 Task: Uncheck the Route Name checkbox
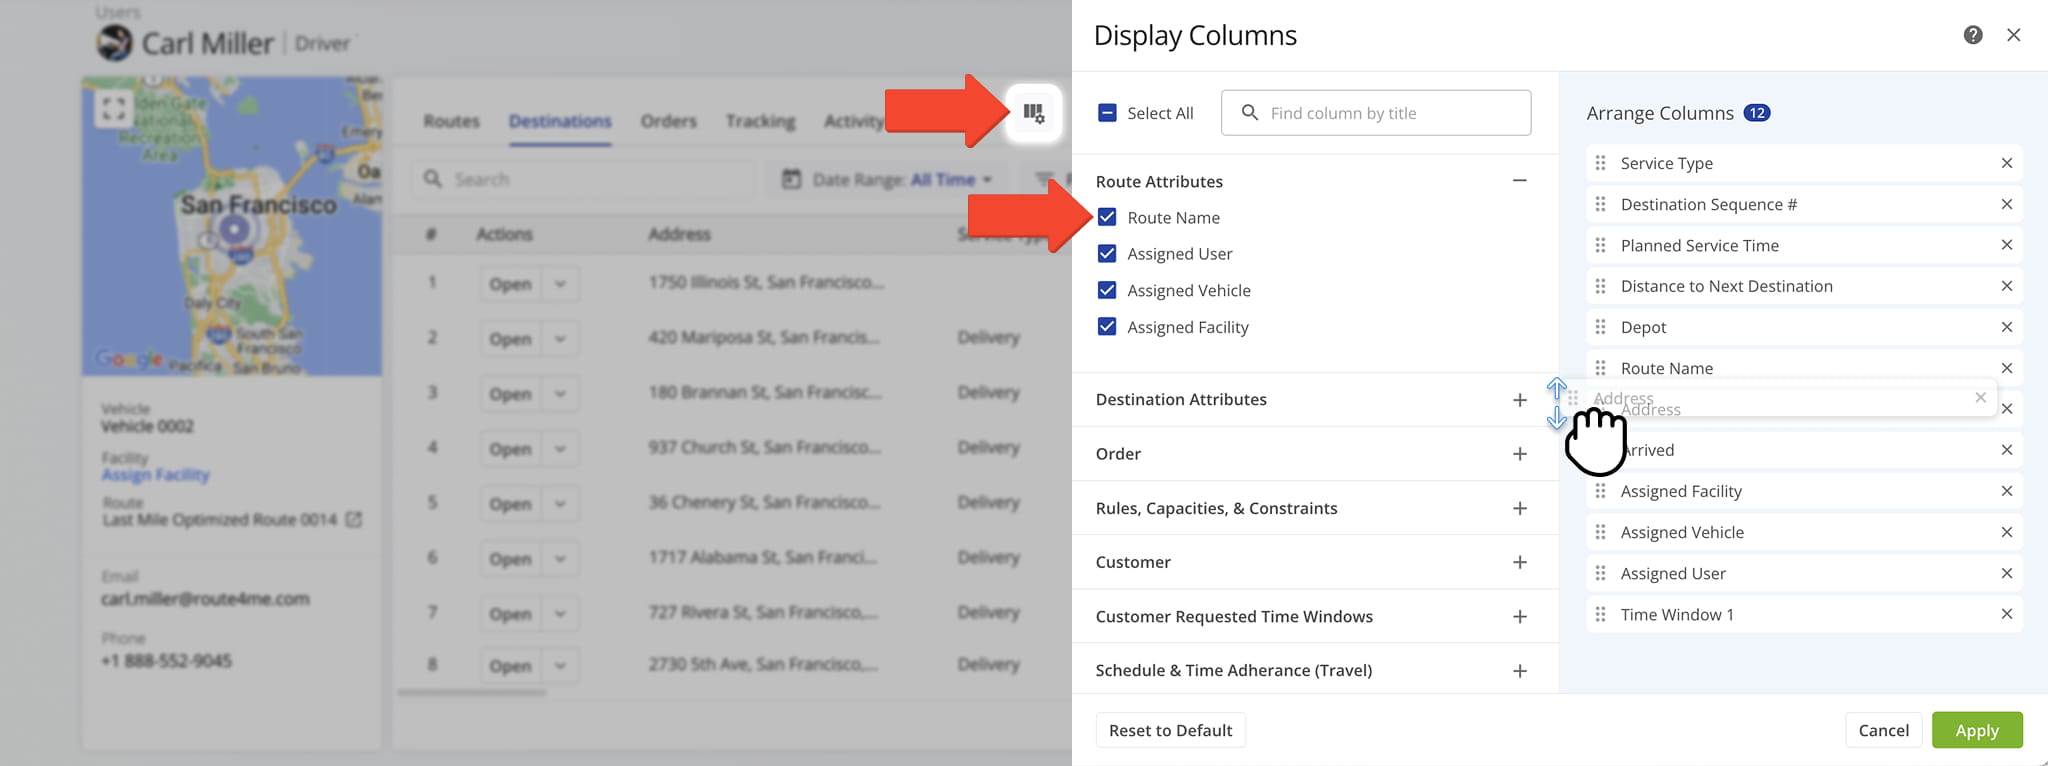pos(1107,217)
